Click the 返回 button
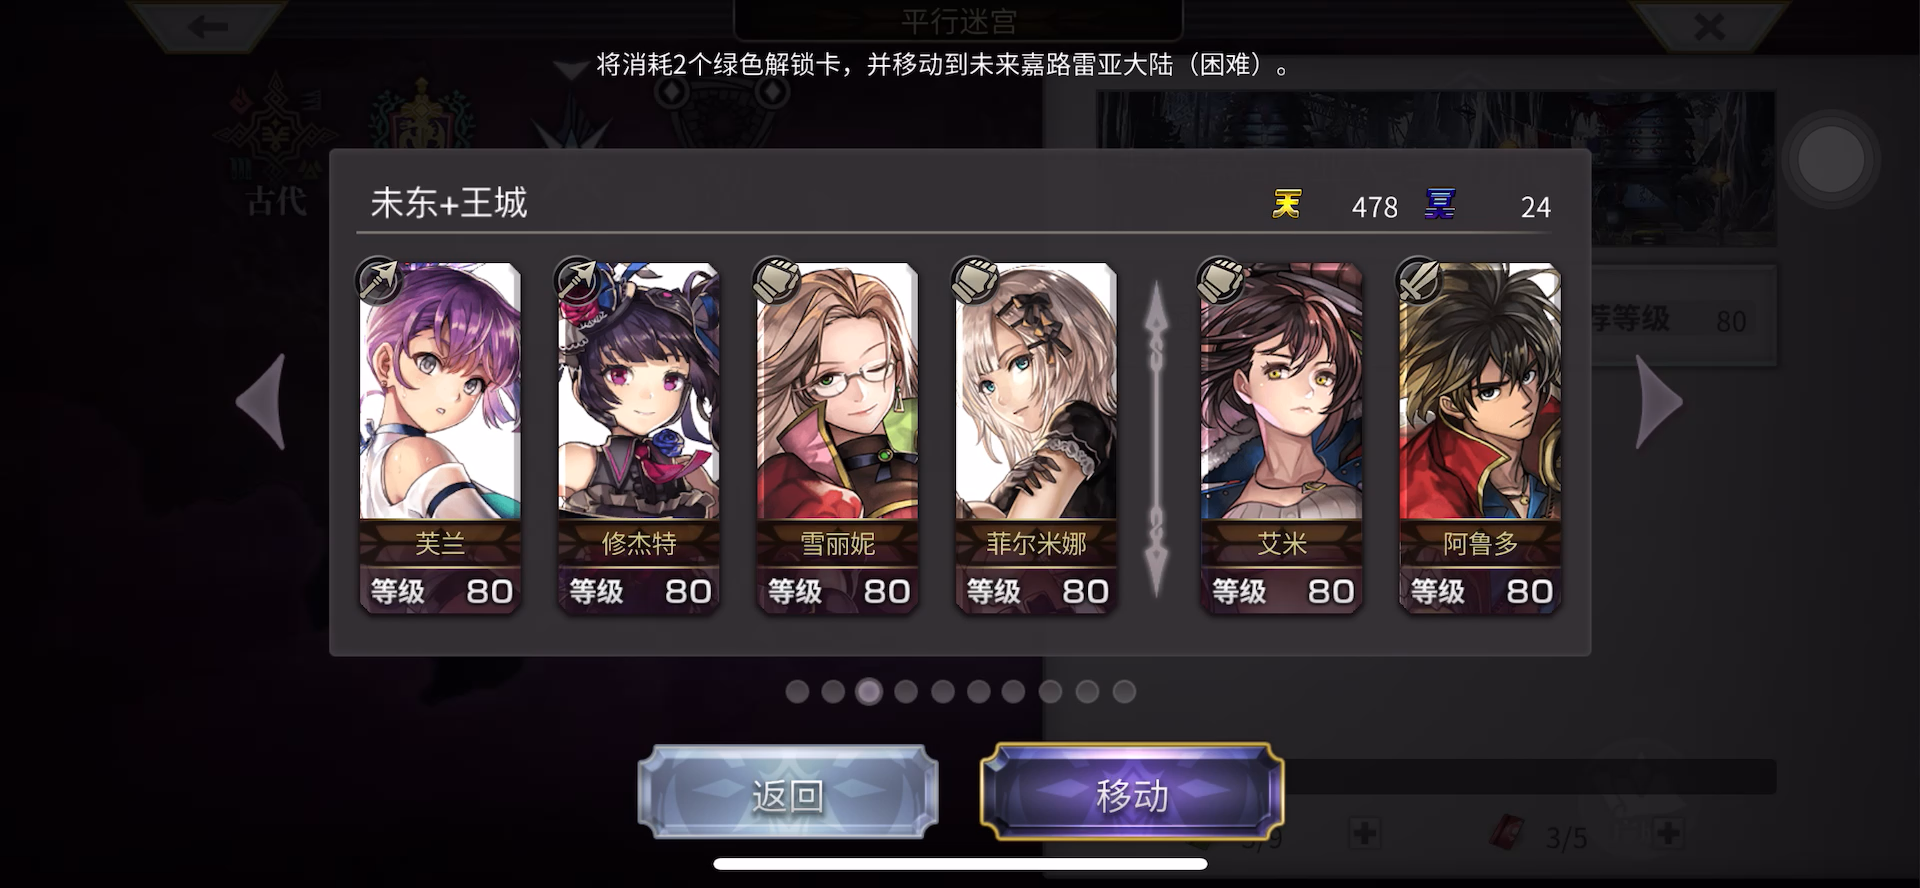The image size is (1920, 888). coord(788,794)
